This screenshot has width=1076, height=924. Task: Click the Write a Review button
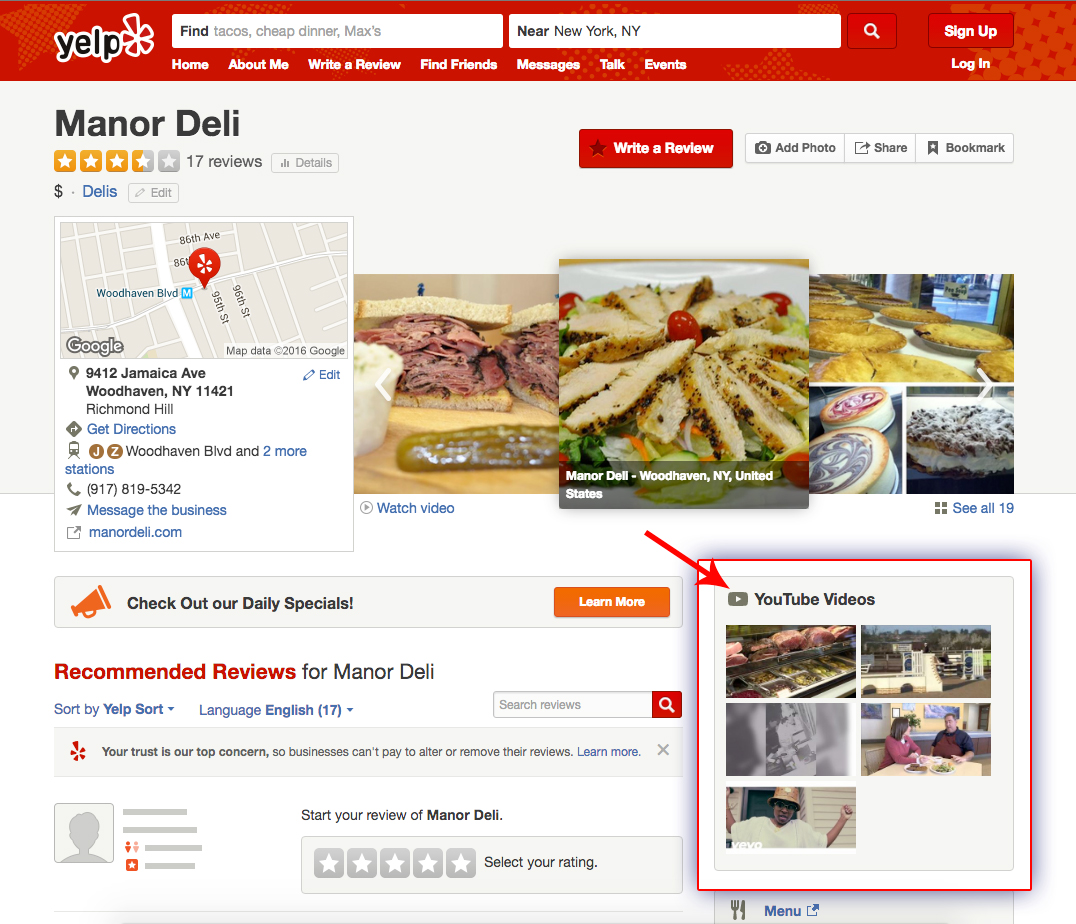coord(655,148)
